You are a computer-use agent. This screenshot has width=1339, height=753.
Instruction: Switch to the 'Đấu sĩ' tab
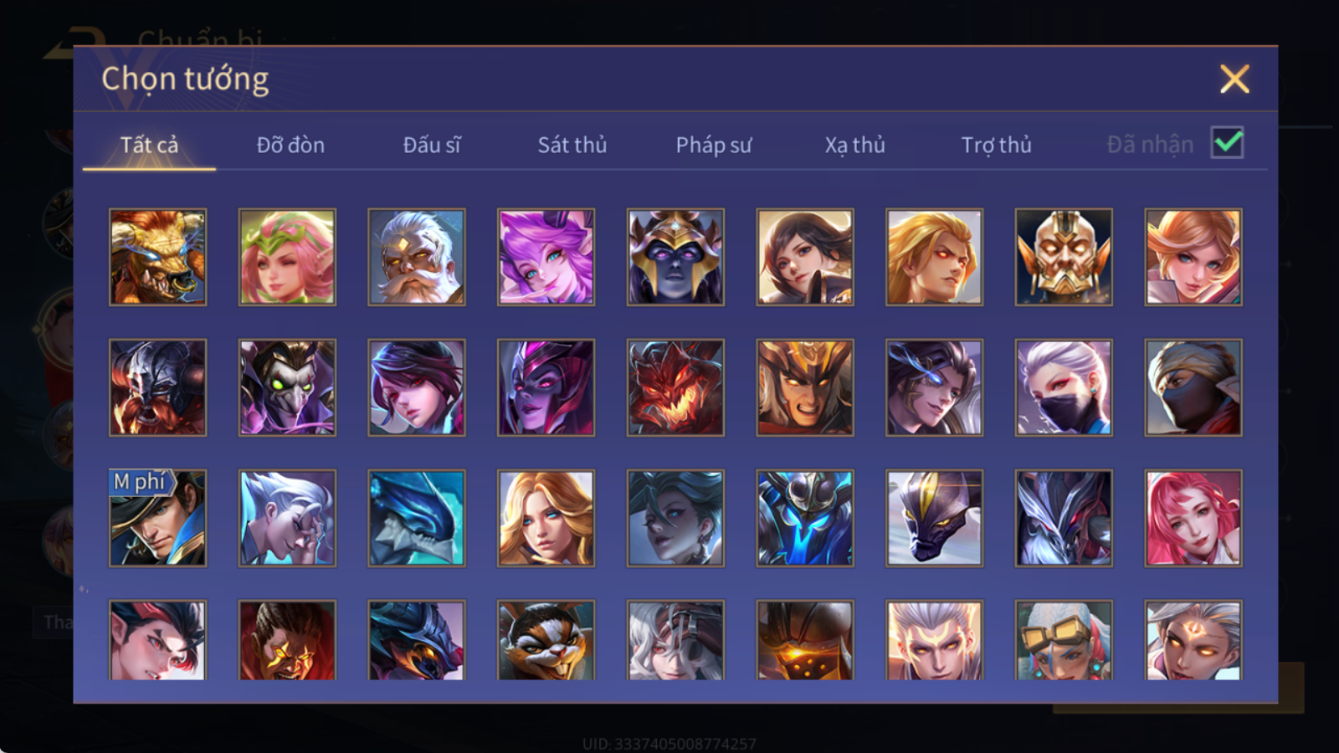coord(431,145)
